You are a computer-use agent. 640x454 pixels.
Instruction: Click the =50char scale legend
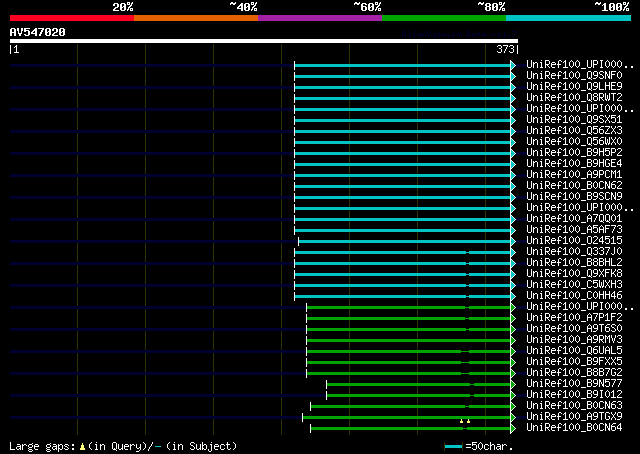click(x=478, y=446)
